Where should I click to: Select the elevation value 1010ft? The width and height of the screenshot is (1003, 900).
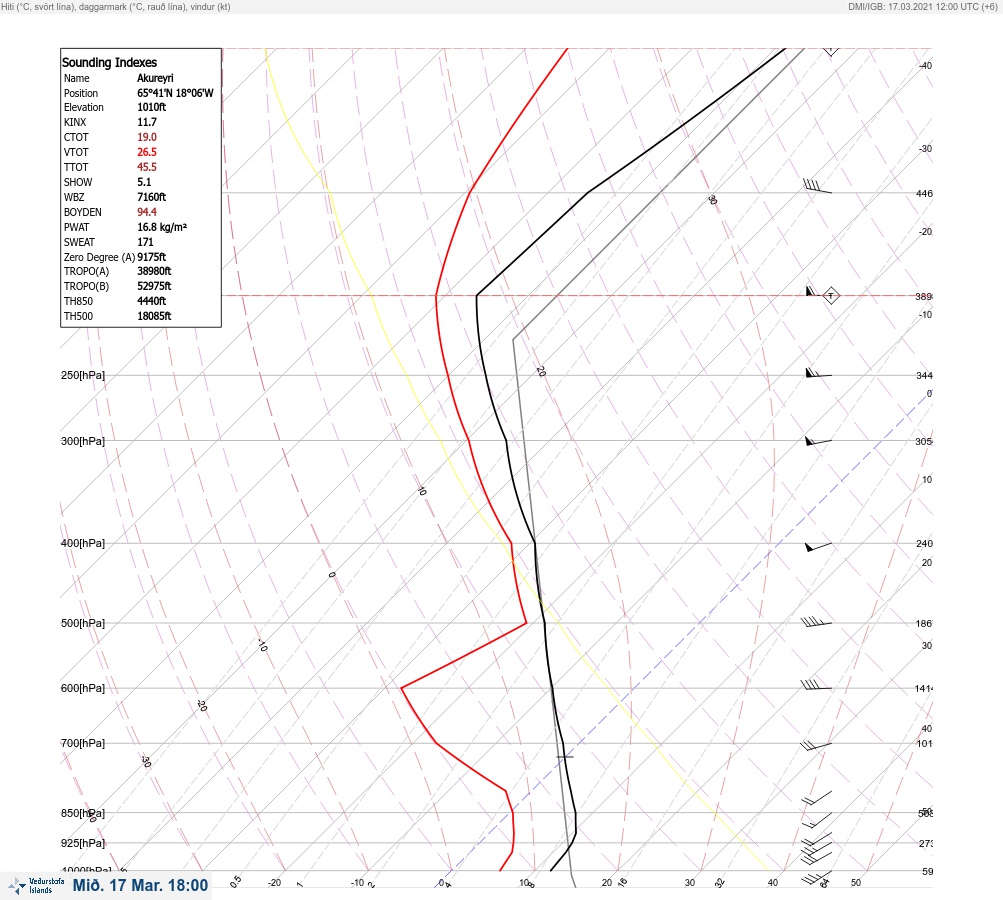click(x=152, y=107)
